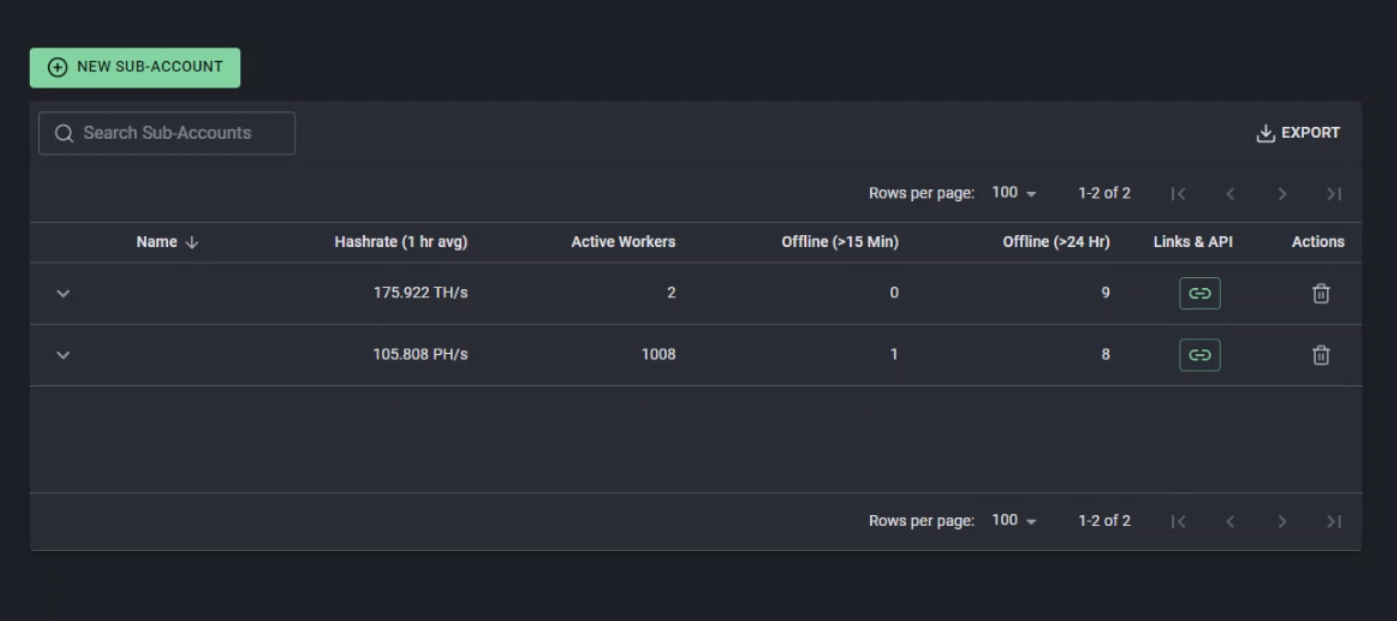Go to last page in bottom pagination
The width and height of the screenshot is (1397, 621).
click(1334, 521)
